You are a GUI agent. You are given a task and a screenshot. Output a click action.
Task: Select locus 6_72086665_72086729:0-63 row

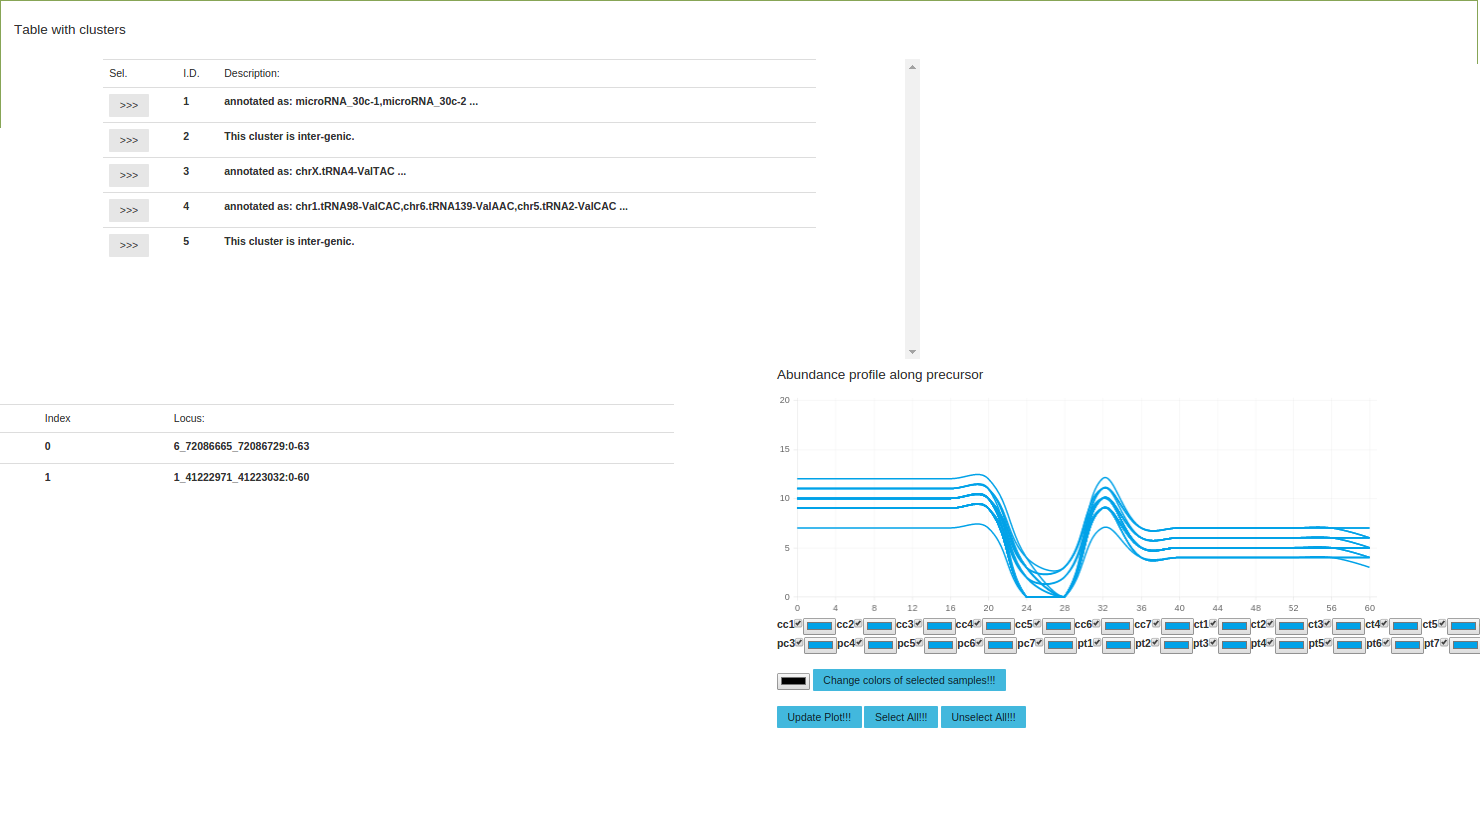click(x=241, y=447)
